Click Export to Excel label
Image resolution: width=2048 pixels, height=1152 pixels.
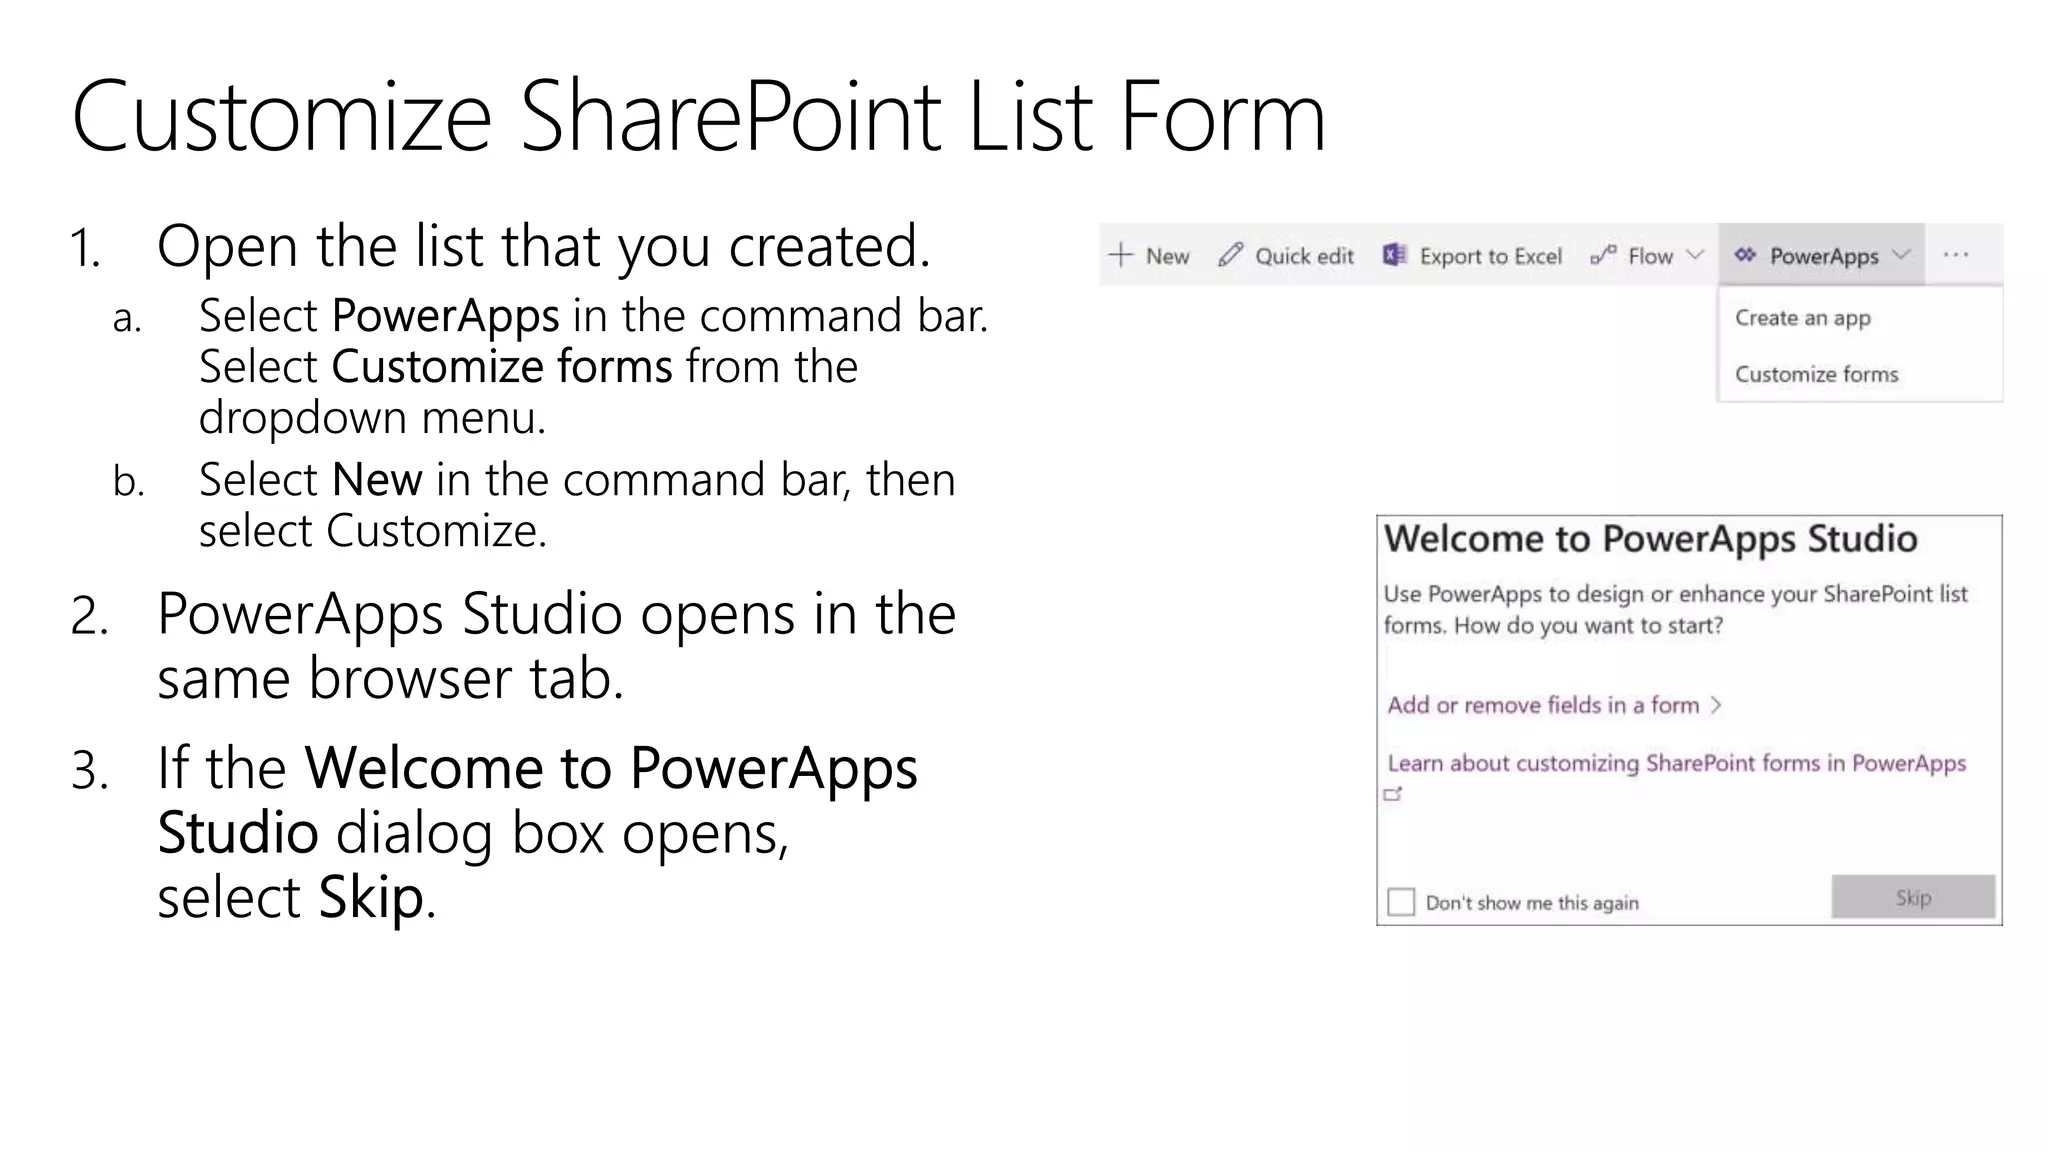[x=1490, y=257]
